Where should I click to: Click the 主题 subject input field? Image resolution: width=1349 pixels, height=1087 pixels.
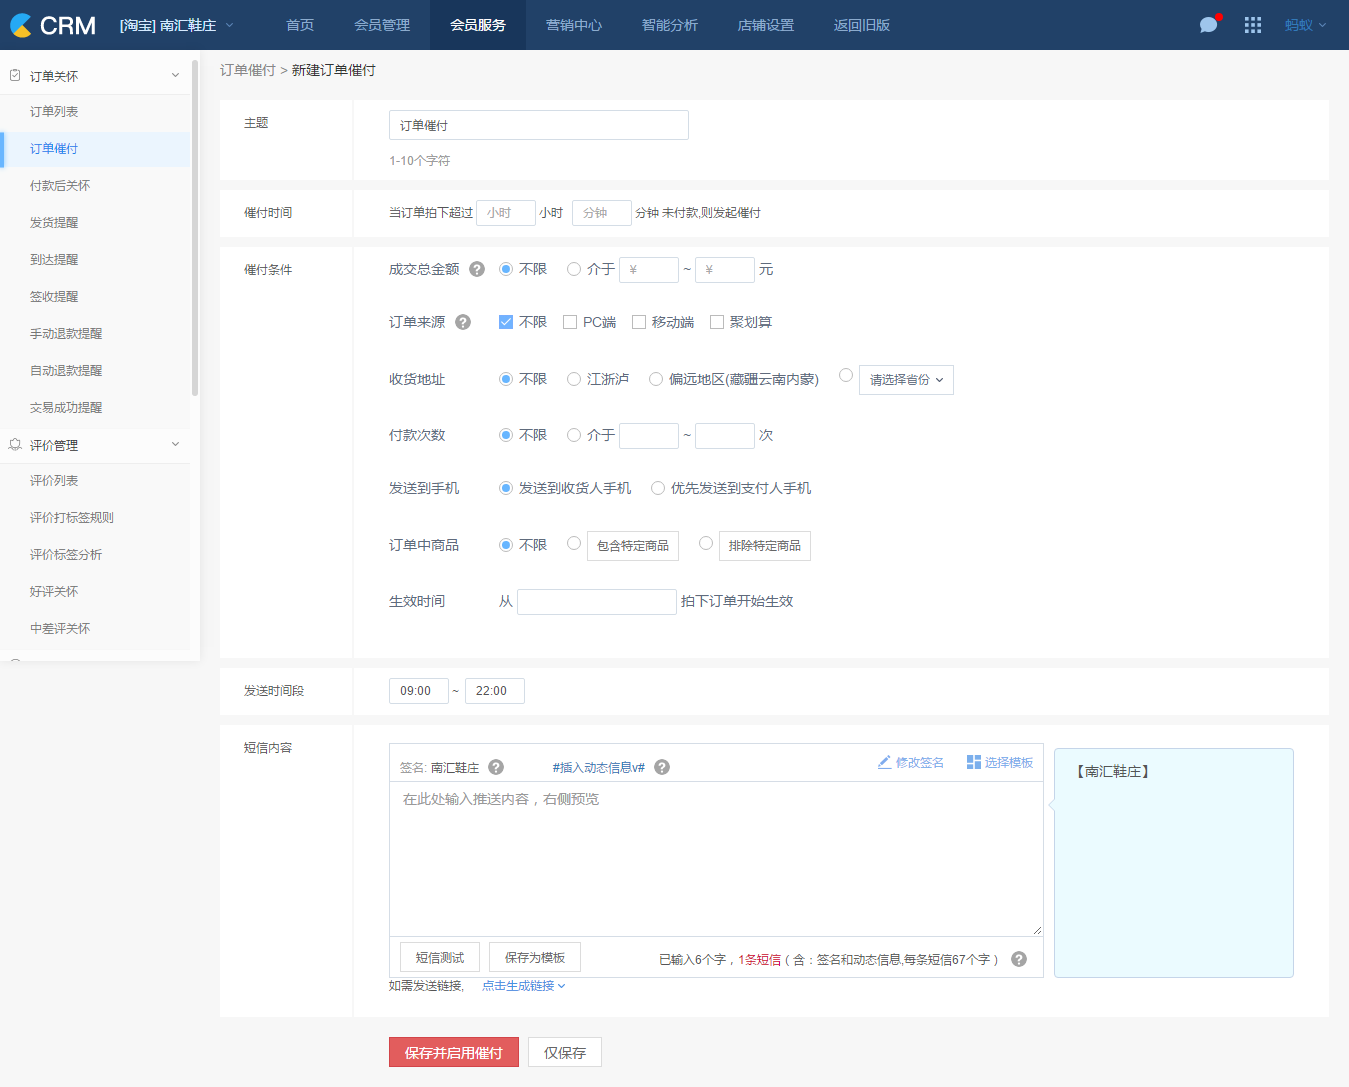click(538, 125)
